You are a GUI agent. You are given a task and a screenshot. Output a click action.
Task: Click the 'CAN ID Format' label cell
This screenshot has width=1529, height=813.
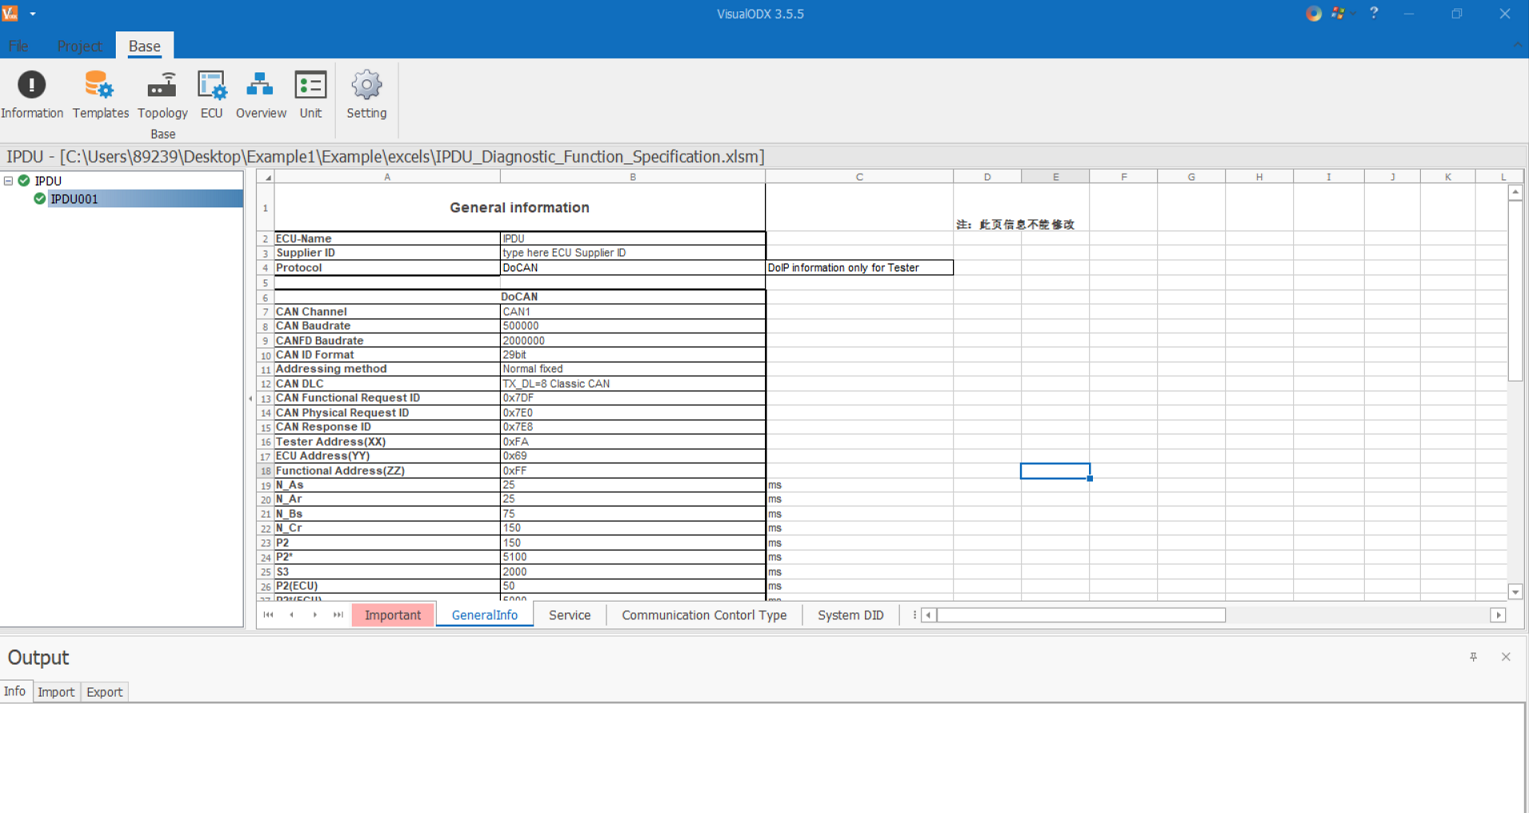click(387, 355)
